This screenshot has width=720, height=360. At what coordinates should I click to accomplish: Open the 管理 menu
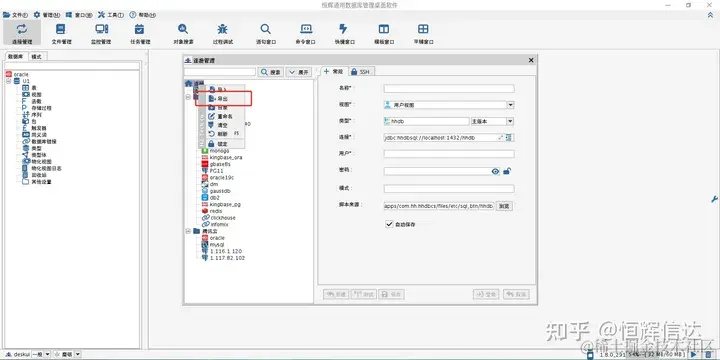click(x=47, y=15)
